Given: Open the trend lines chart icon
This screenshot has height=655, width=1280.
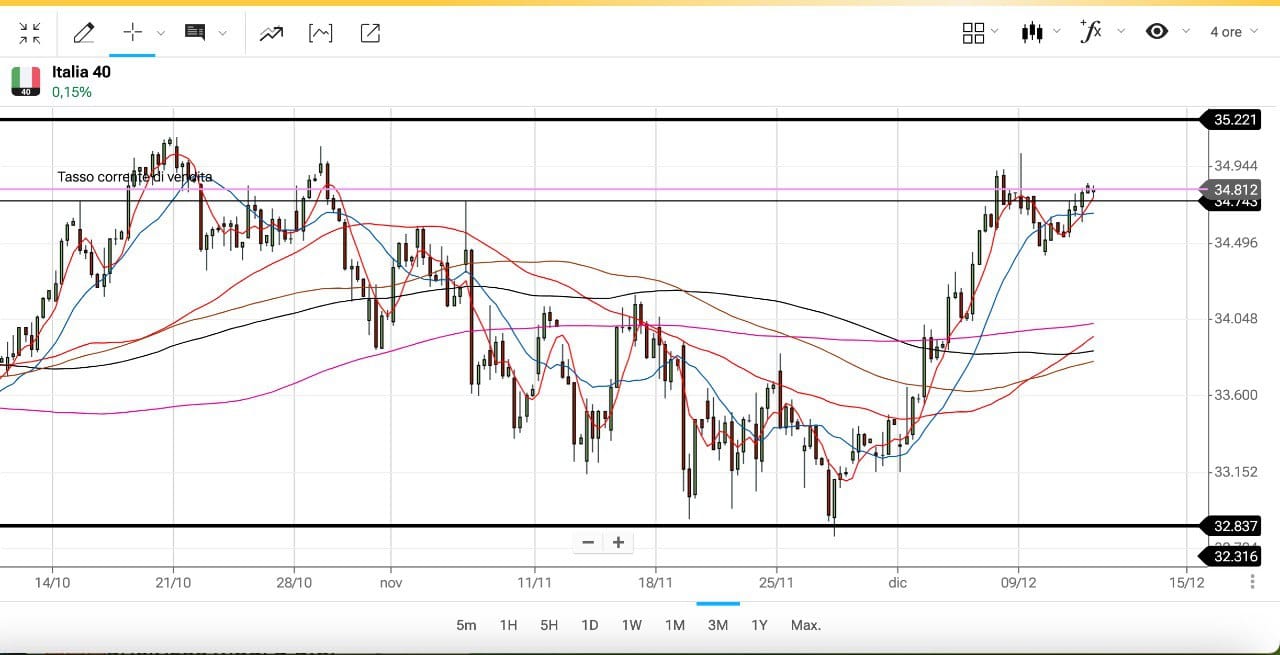Looking at the screenshot, I should (x=270, y=33).
